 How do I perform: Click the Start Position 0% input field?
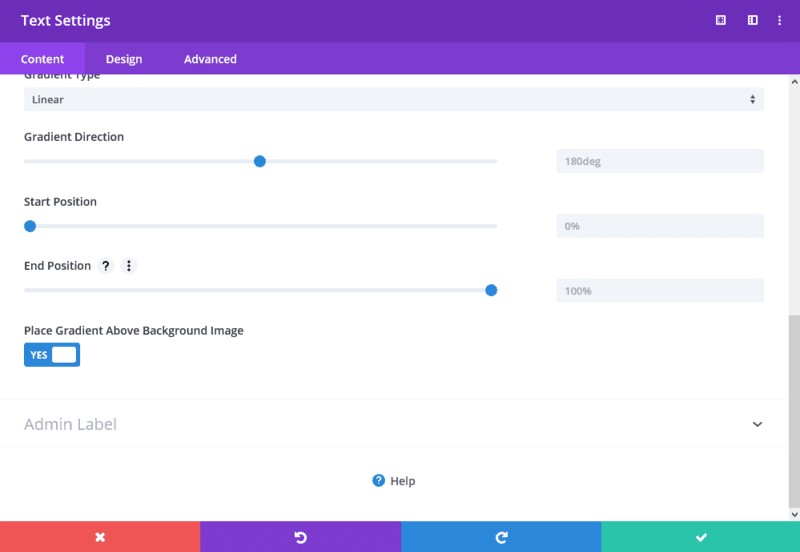point(660,226)
